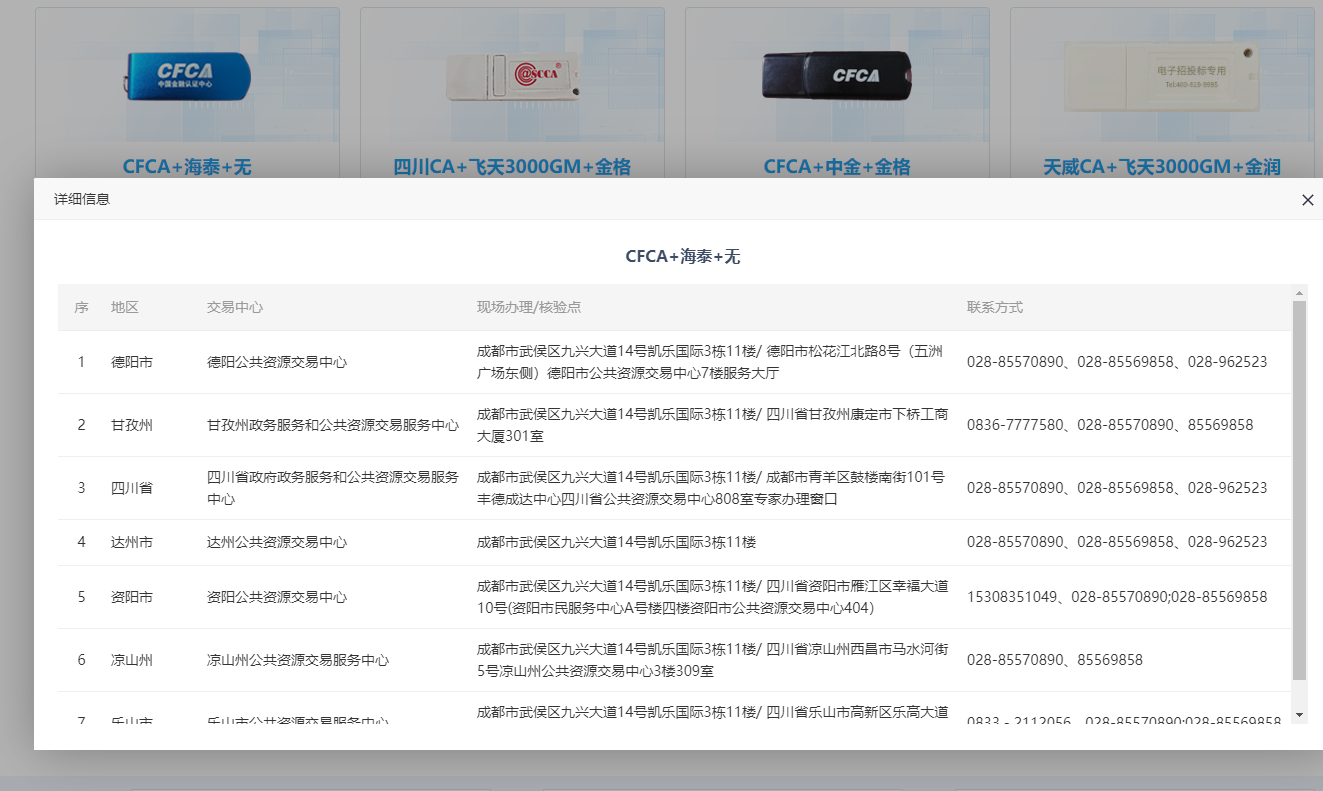Select the 电子招投标专用 white USB key image
This screenshot has width=1323, height=791.
pyautogui.click(x=1160, y=76)
